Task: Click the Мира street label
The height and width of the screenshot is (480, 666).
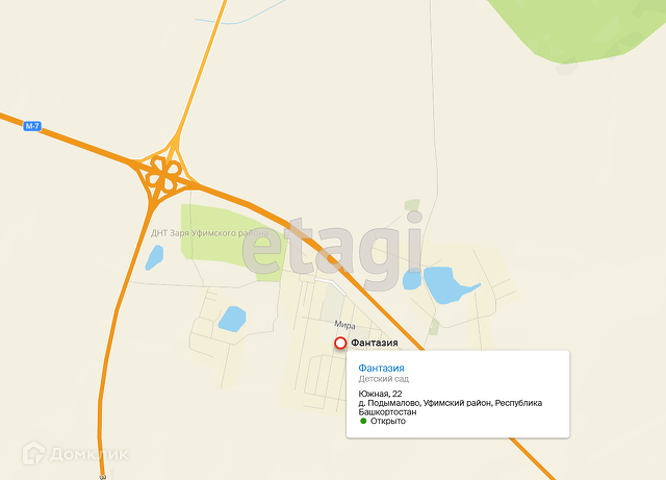Action: tap(345, 325)
